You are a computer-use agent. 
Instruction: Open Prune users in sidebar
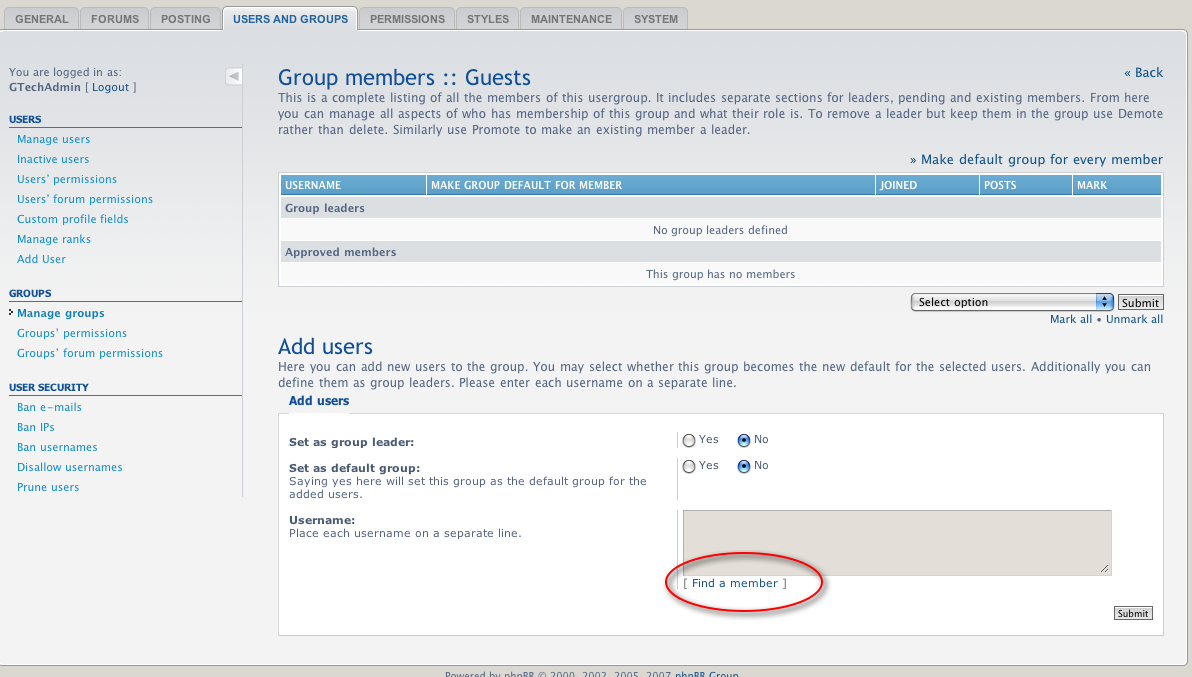(x=48, y=487)
